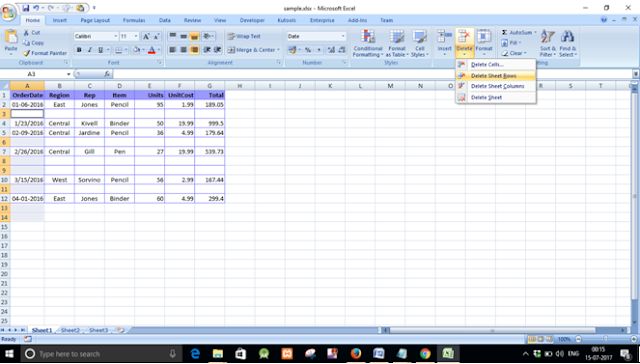Click the taskbar search box

click(101, 354)
